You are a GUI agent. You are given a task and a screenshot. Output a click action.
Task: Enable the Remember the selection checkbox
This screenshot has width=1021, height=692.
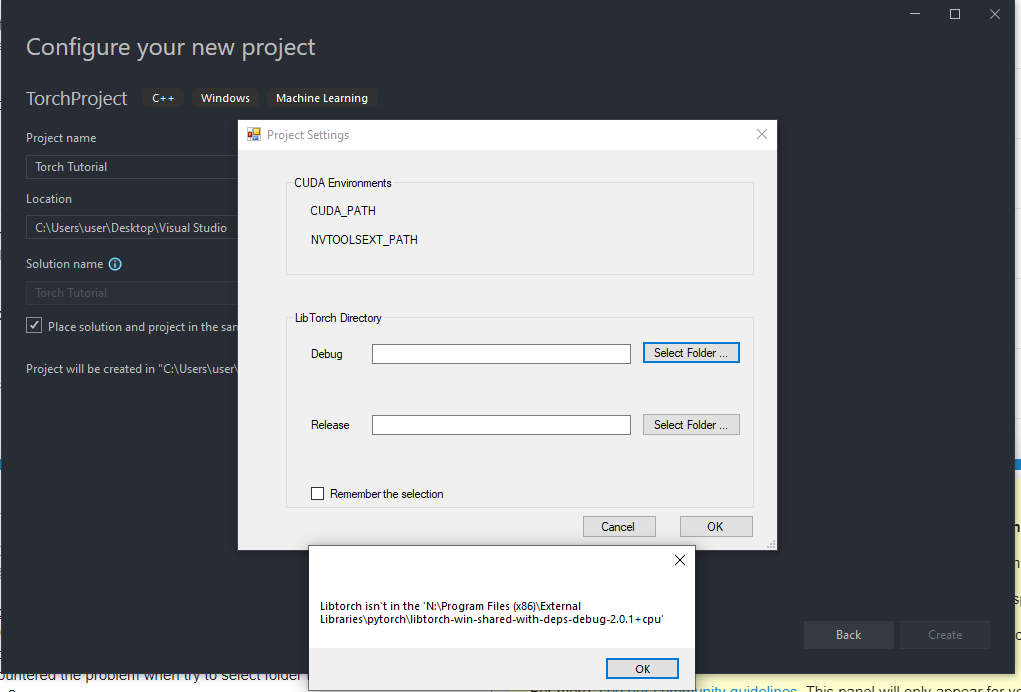click(x=318, y=494)
